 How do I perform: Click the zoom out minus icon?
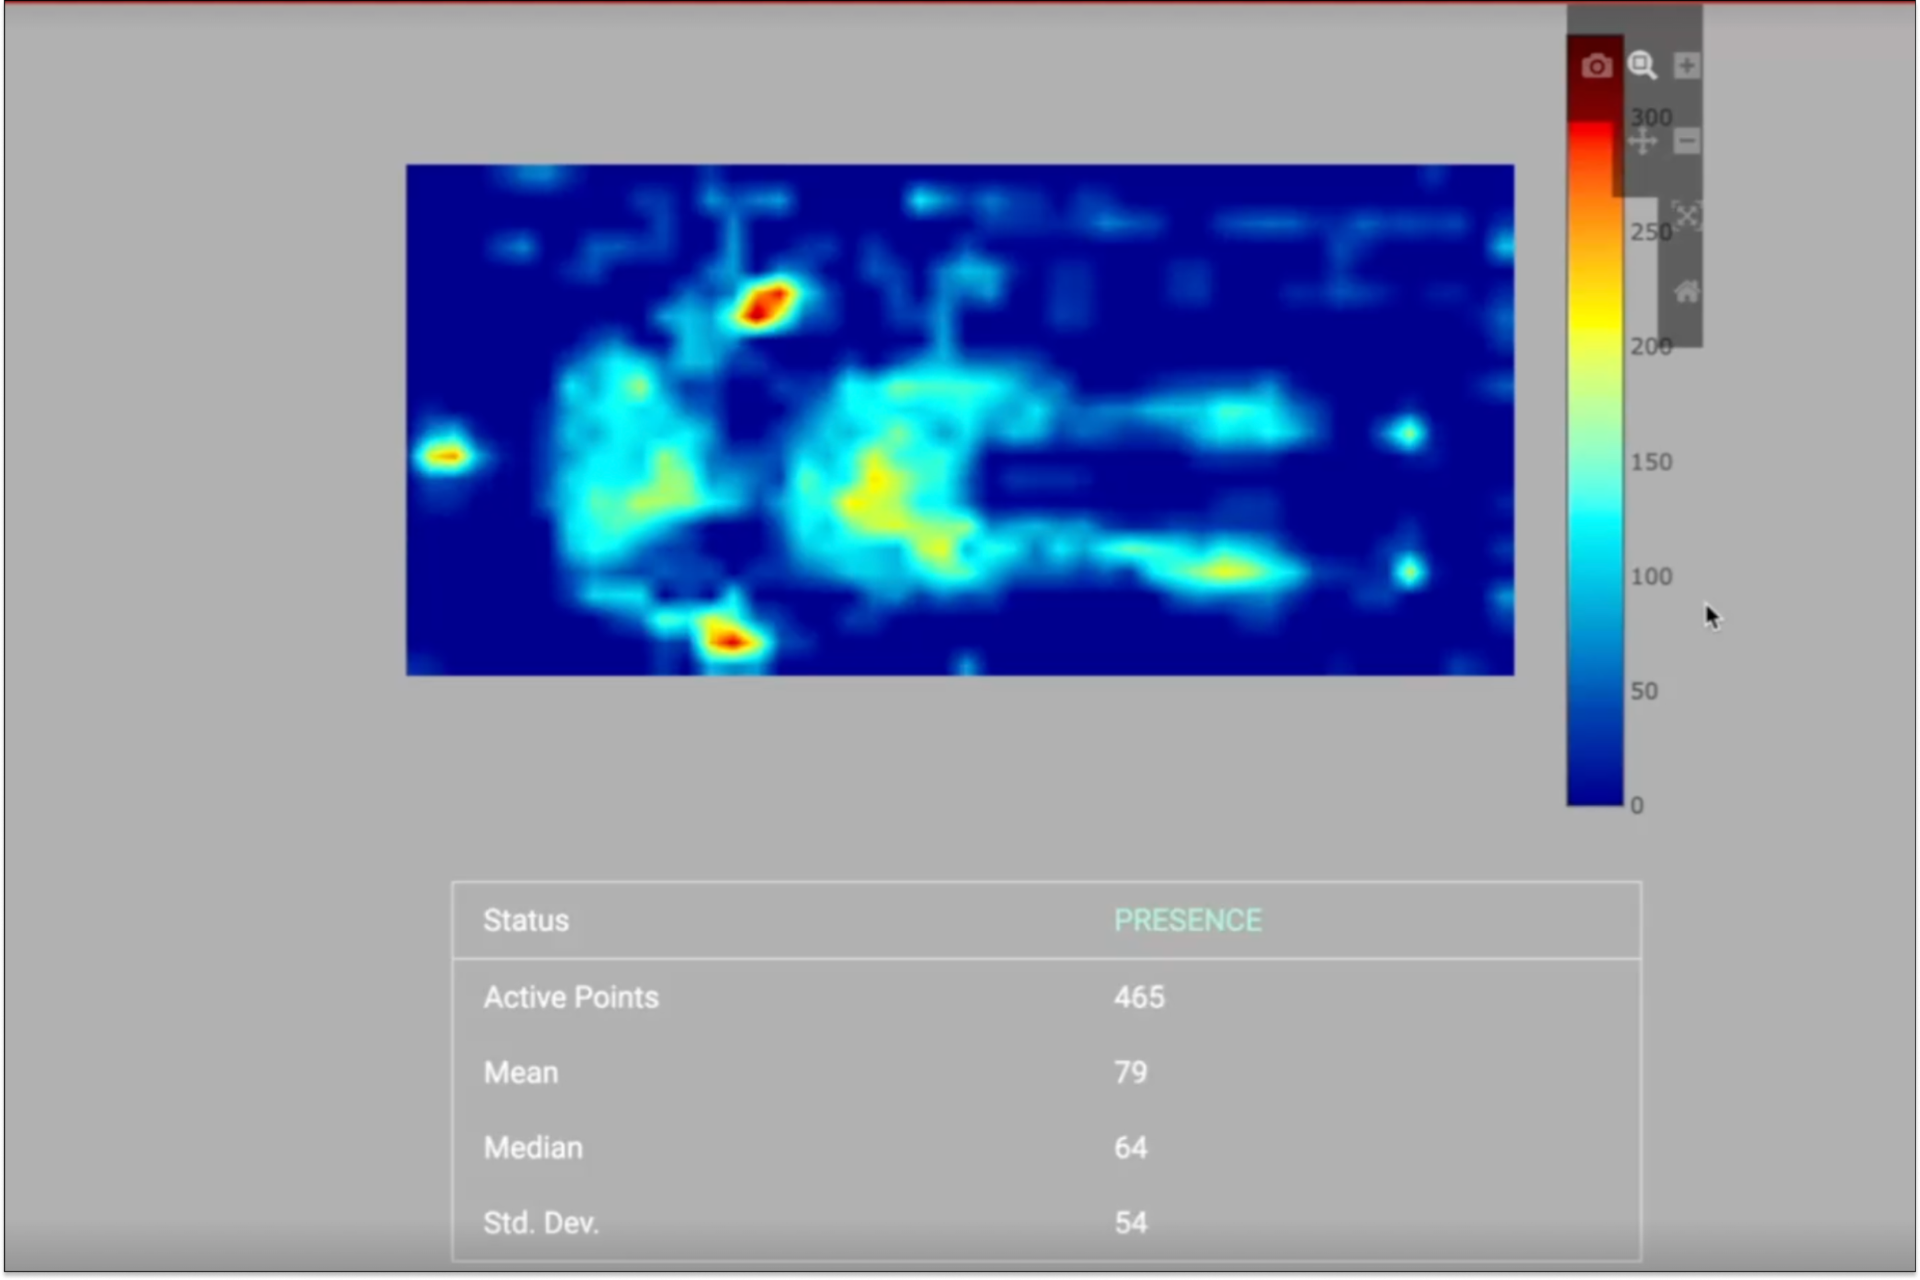(1687, 141)
